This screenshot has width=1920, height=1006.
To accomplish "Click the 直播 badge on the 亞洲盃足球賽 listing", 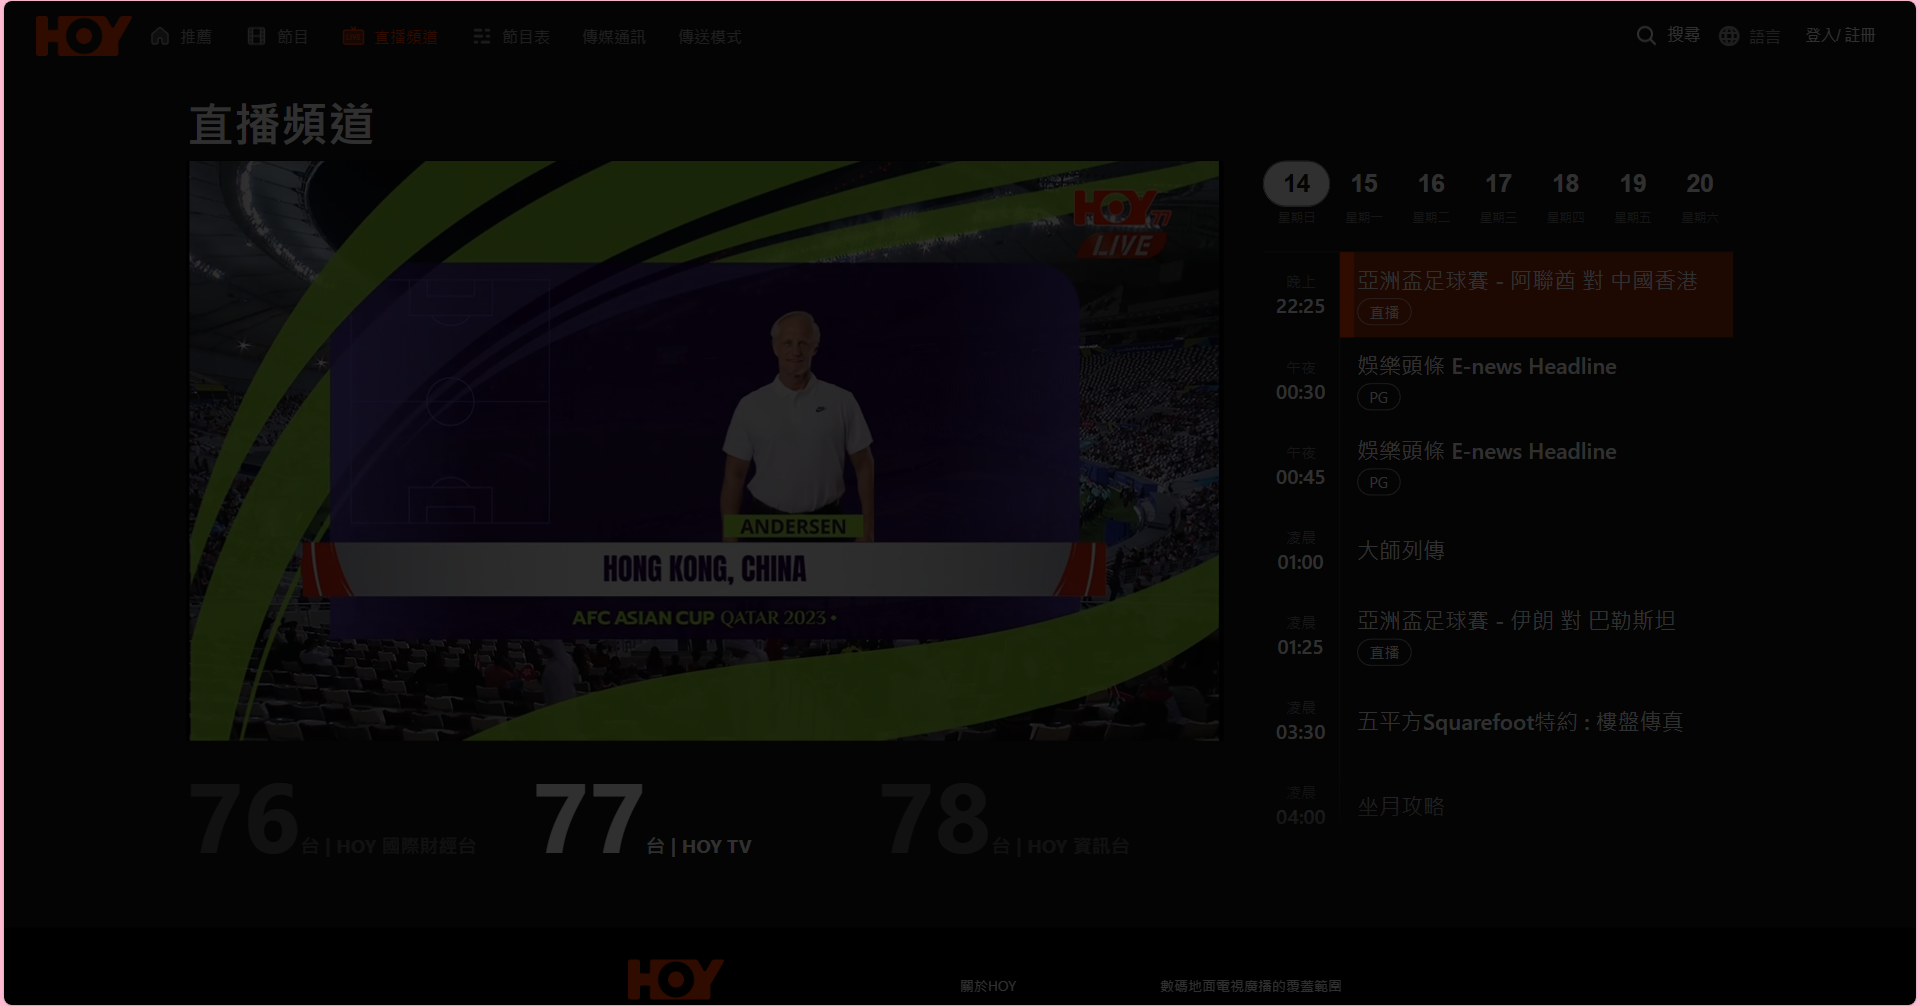I will (x=1384, y=311).
